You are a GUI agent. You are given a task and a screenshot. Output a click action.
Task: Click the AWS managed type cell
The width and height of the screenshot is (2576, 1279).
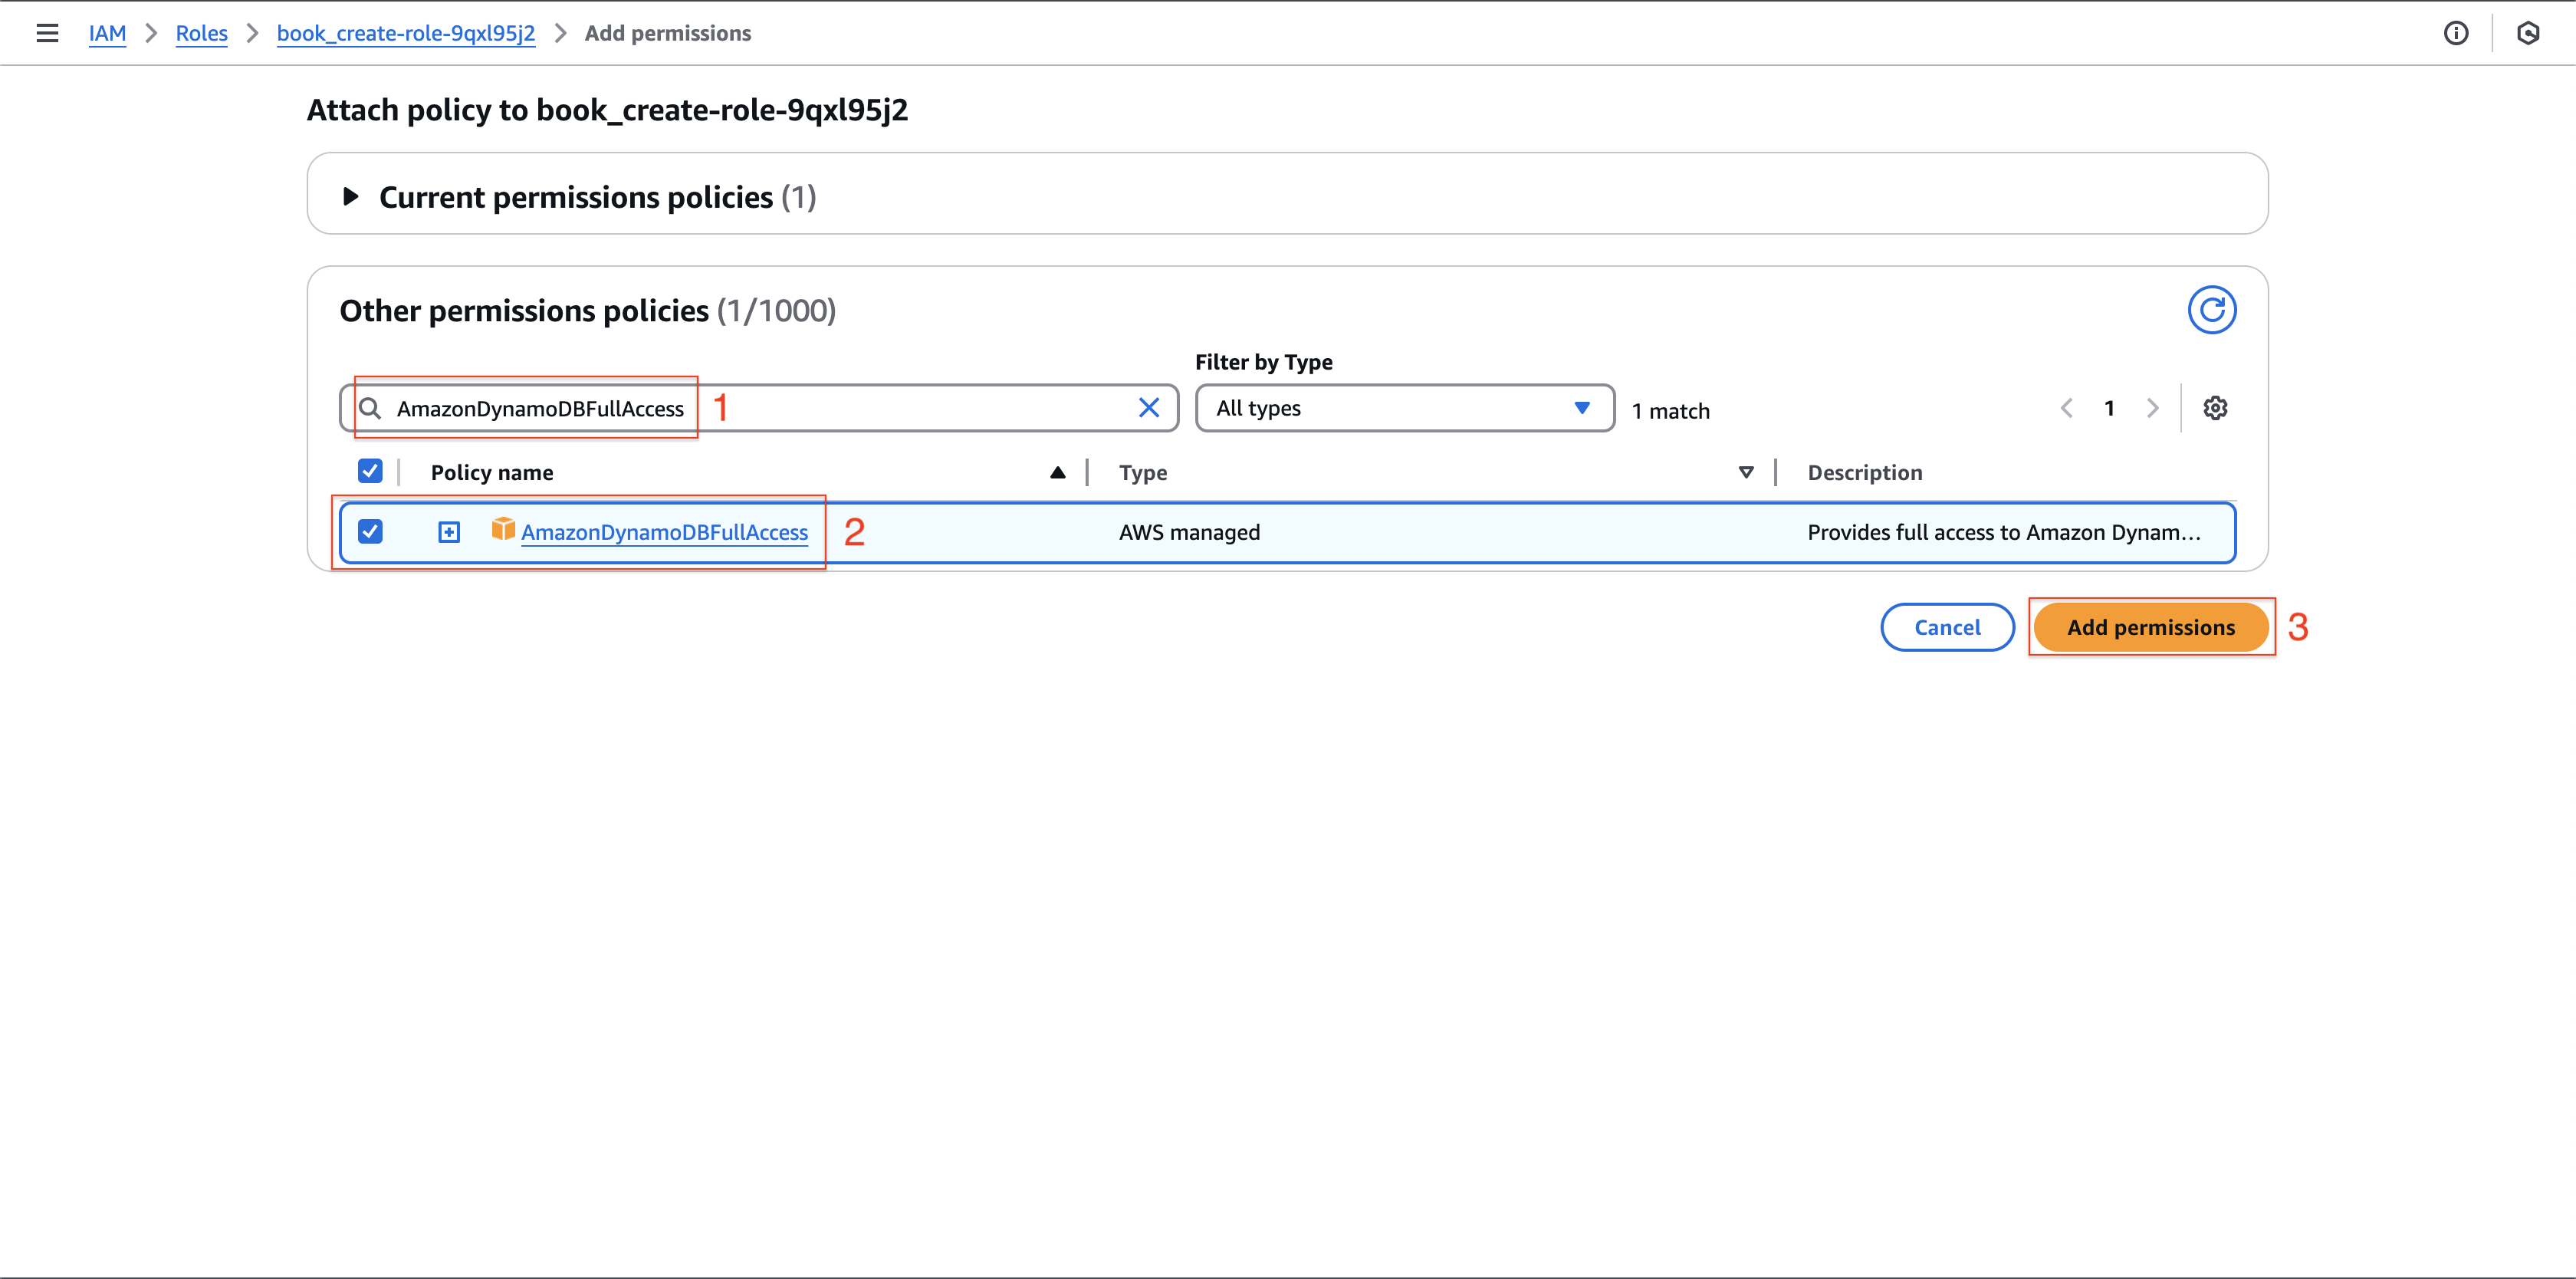[x=1189, y=532]
